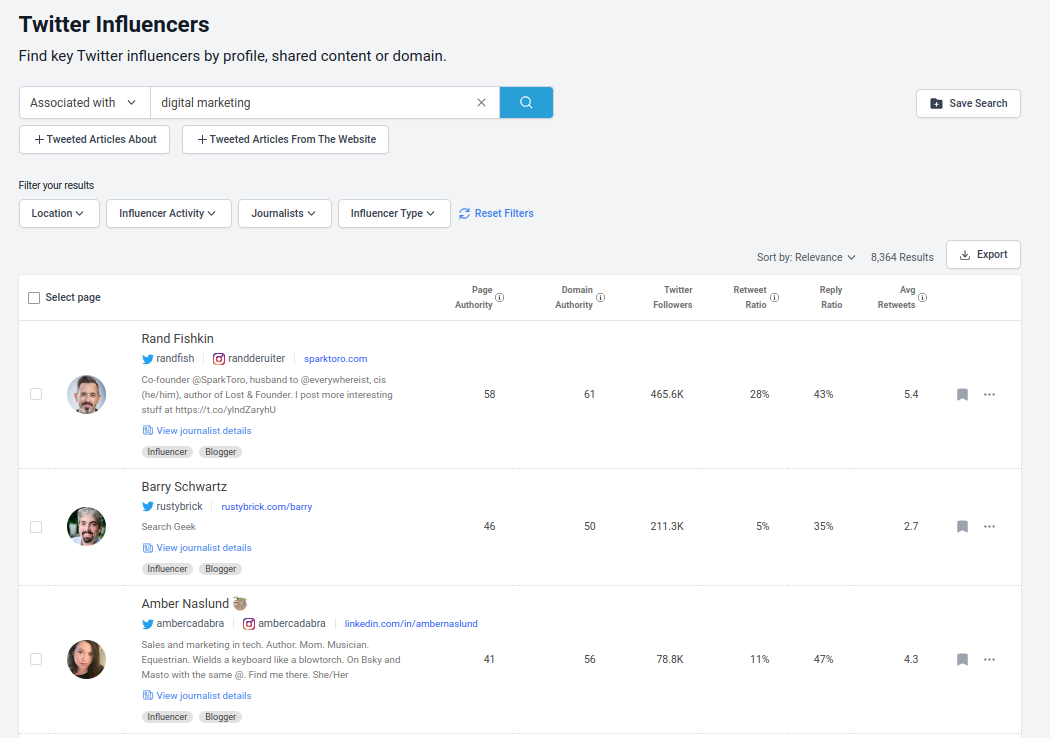
Task: Click the blue search magnifier button
Action: pos(526,103)
